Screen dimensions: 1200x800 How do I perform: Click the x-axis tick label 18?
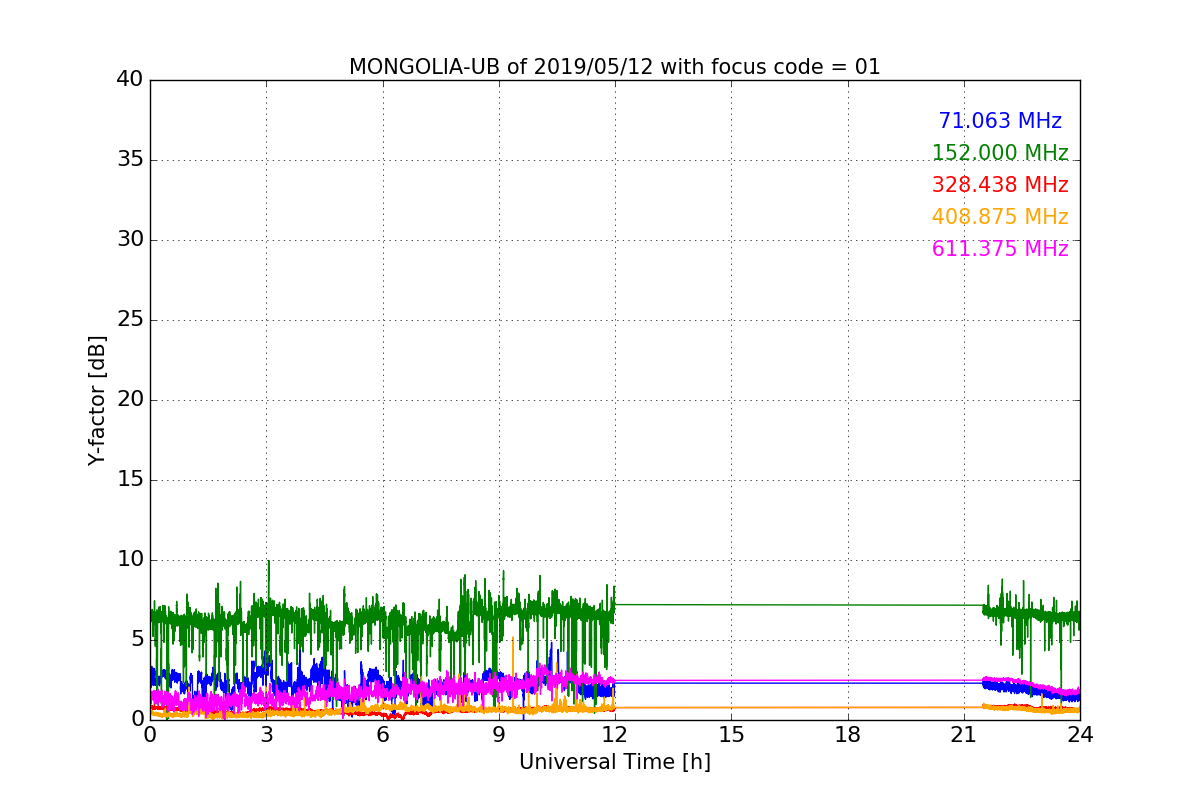click(x=847, y=734)
